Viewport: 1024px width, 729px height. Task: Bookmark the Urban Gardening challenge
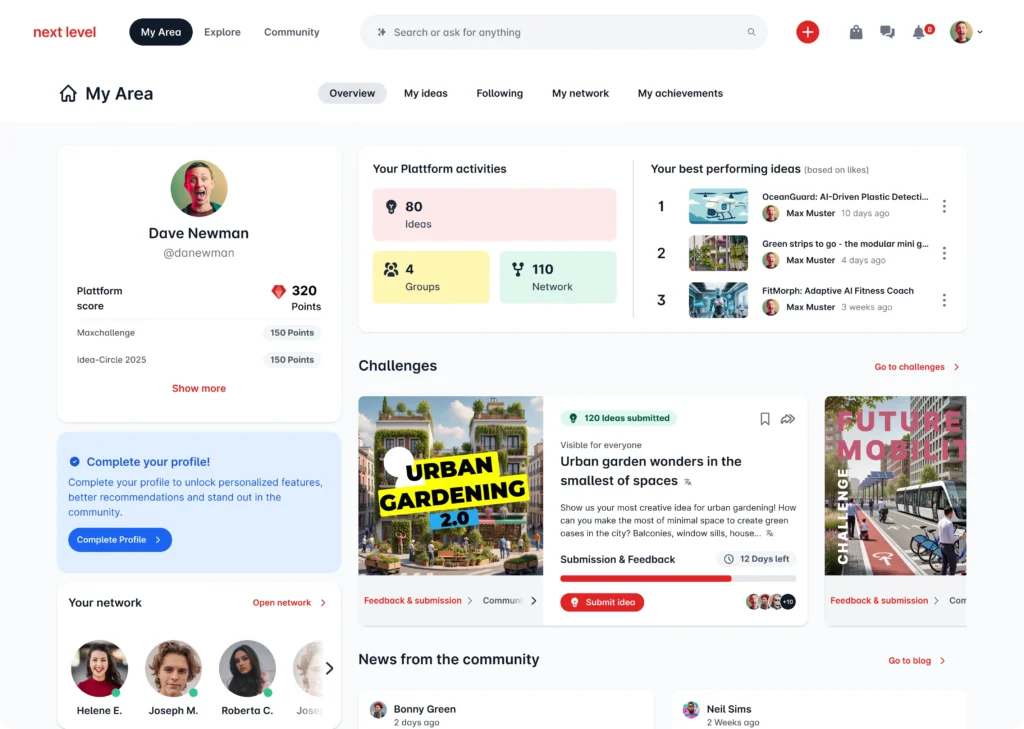tap(764, 419)
